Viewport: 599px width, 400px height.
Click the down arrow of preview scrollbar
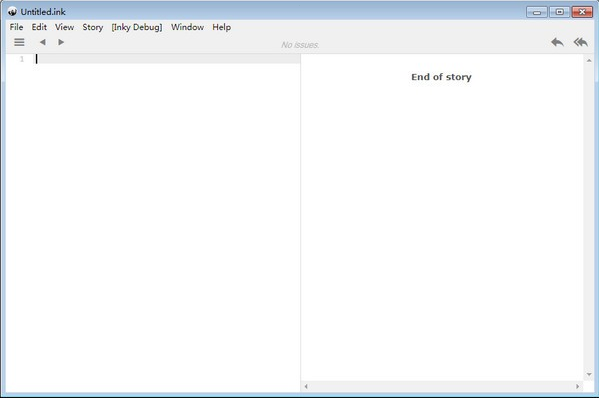point(589,375)
